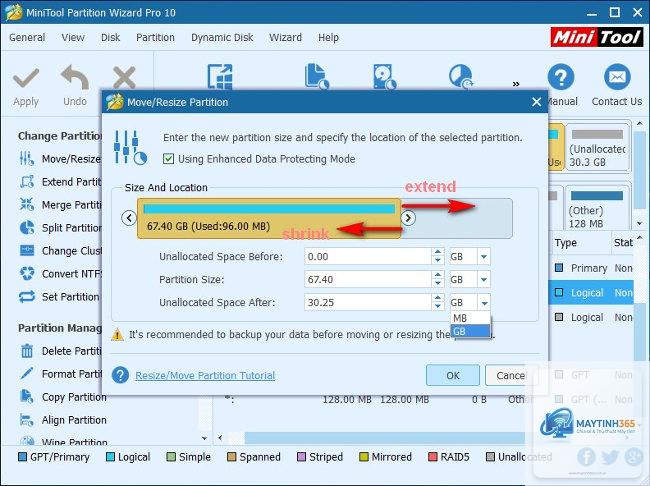Step Partition Size value spinner
The width and height of the screenshot is (650, 486).
pos(437,279)
